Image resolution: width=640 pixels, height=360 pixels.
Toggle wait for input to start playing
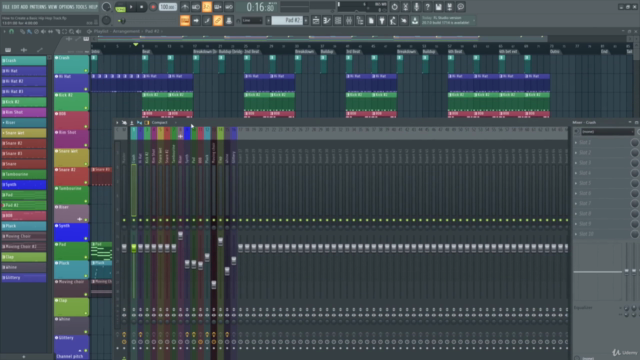(x=196, y=7)
